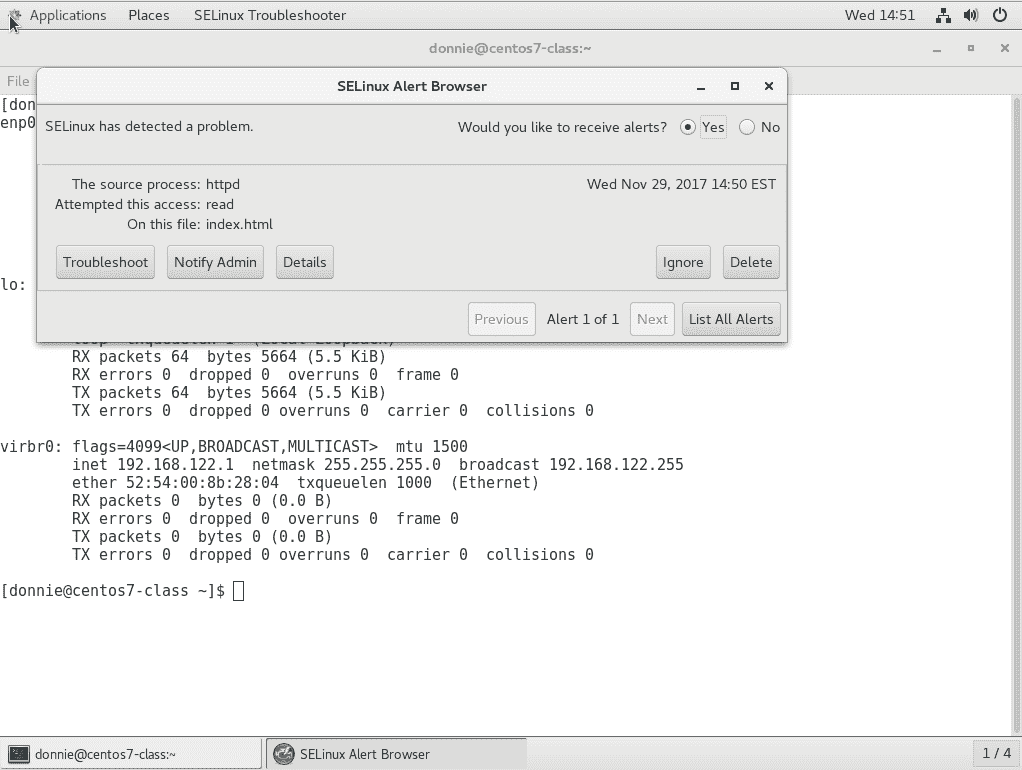This screenshot has width=1022, height=770.
Task: Delete the current alert
Action: (x=751, y=262)
